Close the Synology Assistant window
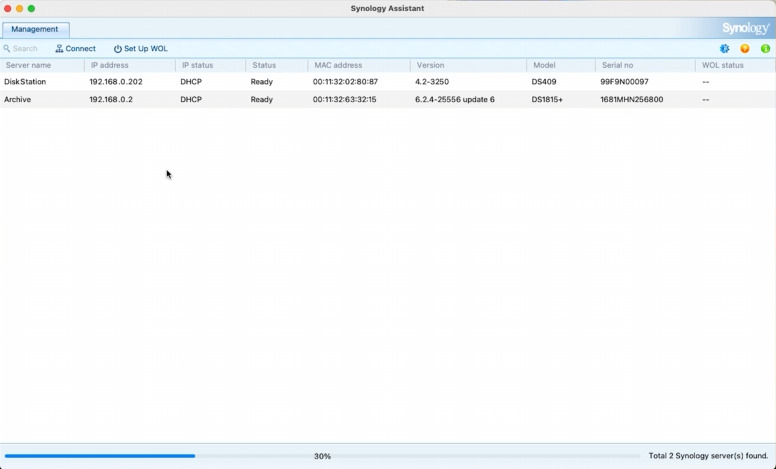Image resolution: width=776 pixels, height=469 pixels. point(7,8)
